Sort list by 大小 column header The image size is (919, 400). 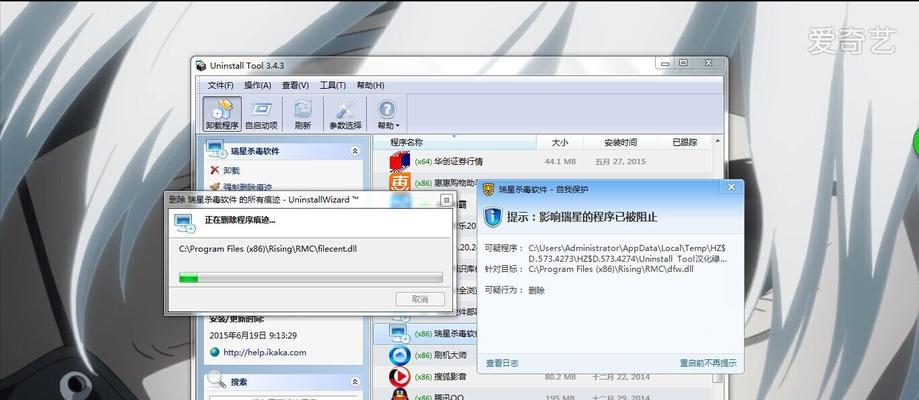click(560, 143)
